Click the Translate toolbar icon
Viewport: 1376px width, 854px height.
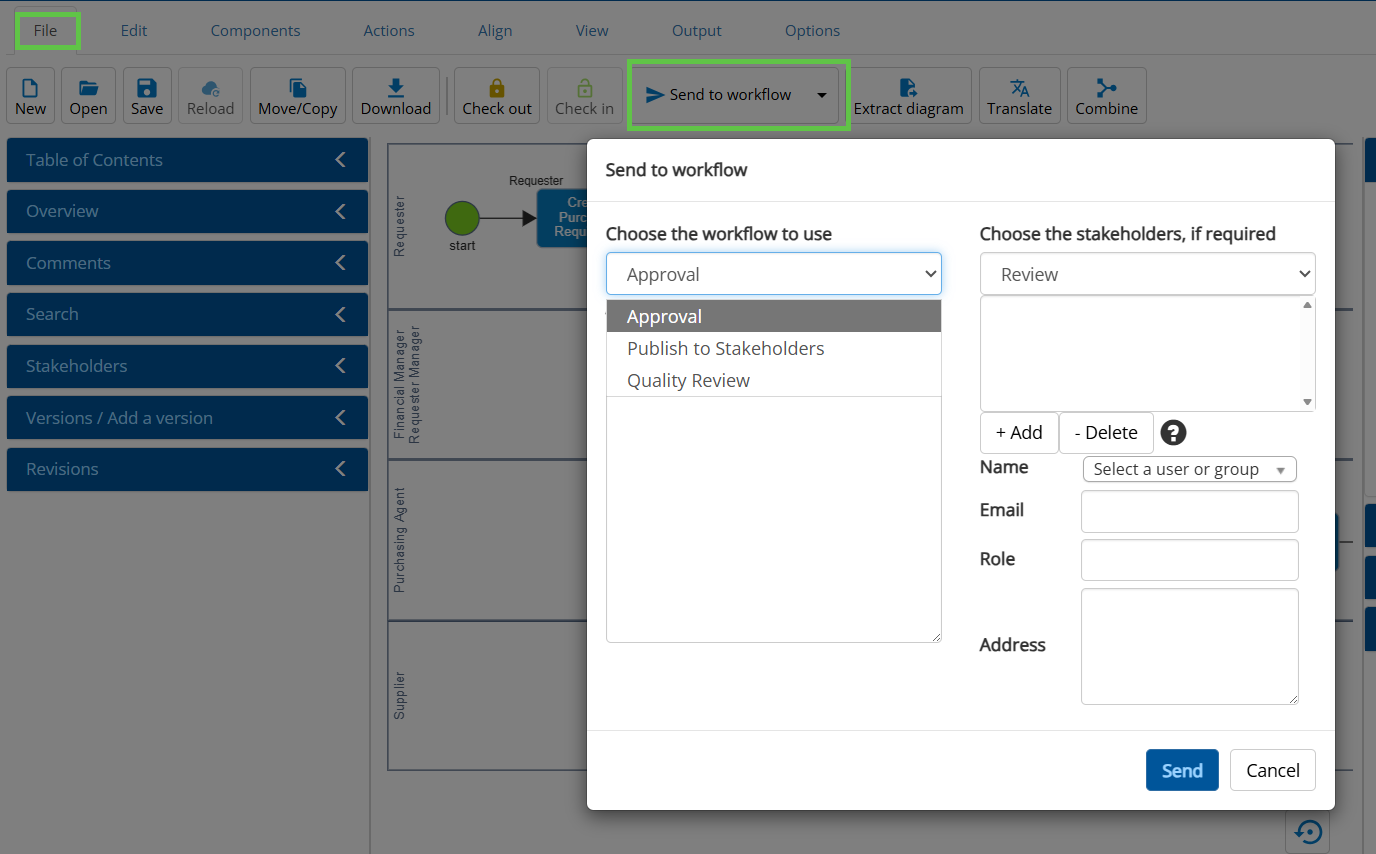click(x=1019, y=88)
